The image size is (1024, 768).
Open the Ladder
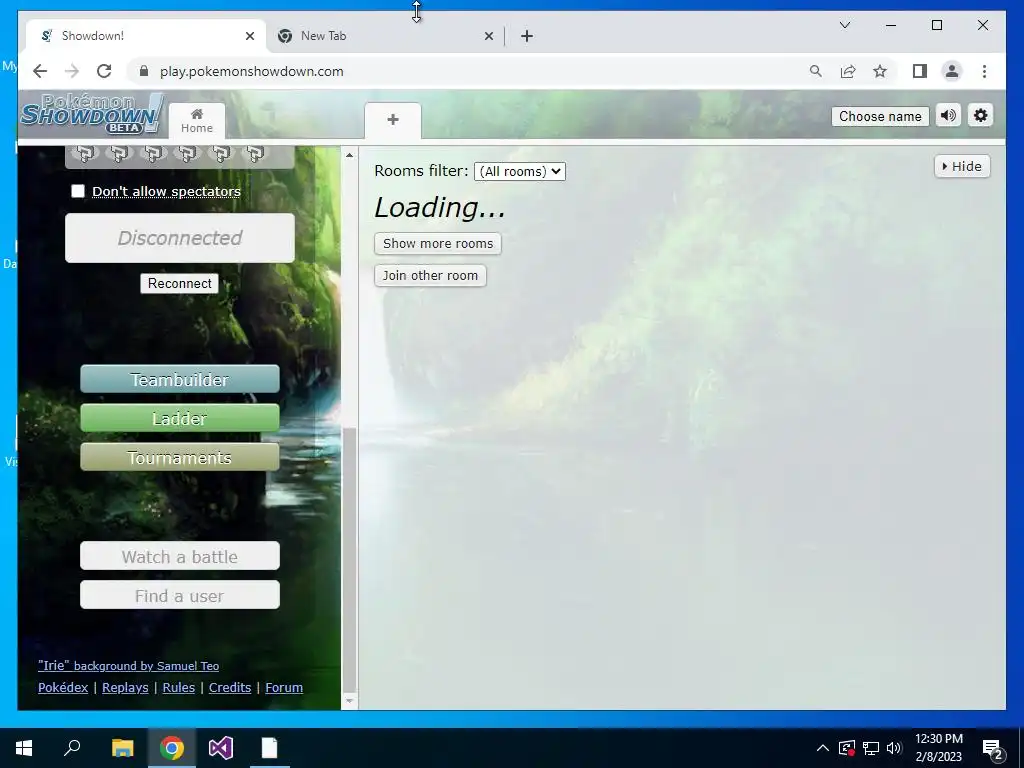tap(180, 419)
